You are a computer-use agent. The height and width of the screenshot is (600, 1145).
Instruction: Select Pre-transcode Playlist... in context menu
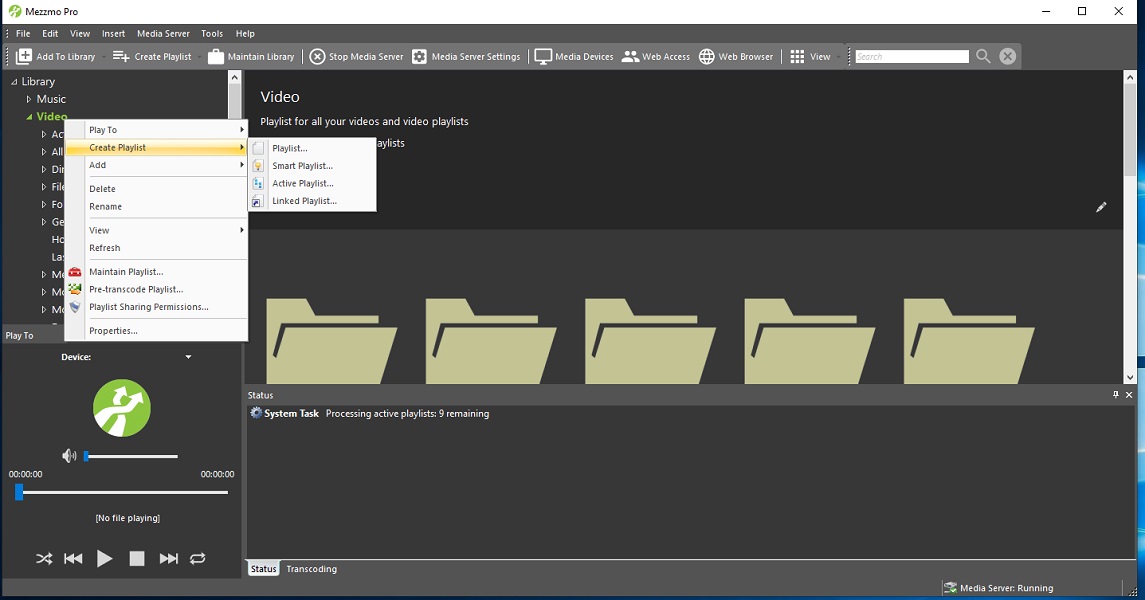point(156,289)
